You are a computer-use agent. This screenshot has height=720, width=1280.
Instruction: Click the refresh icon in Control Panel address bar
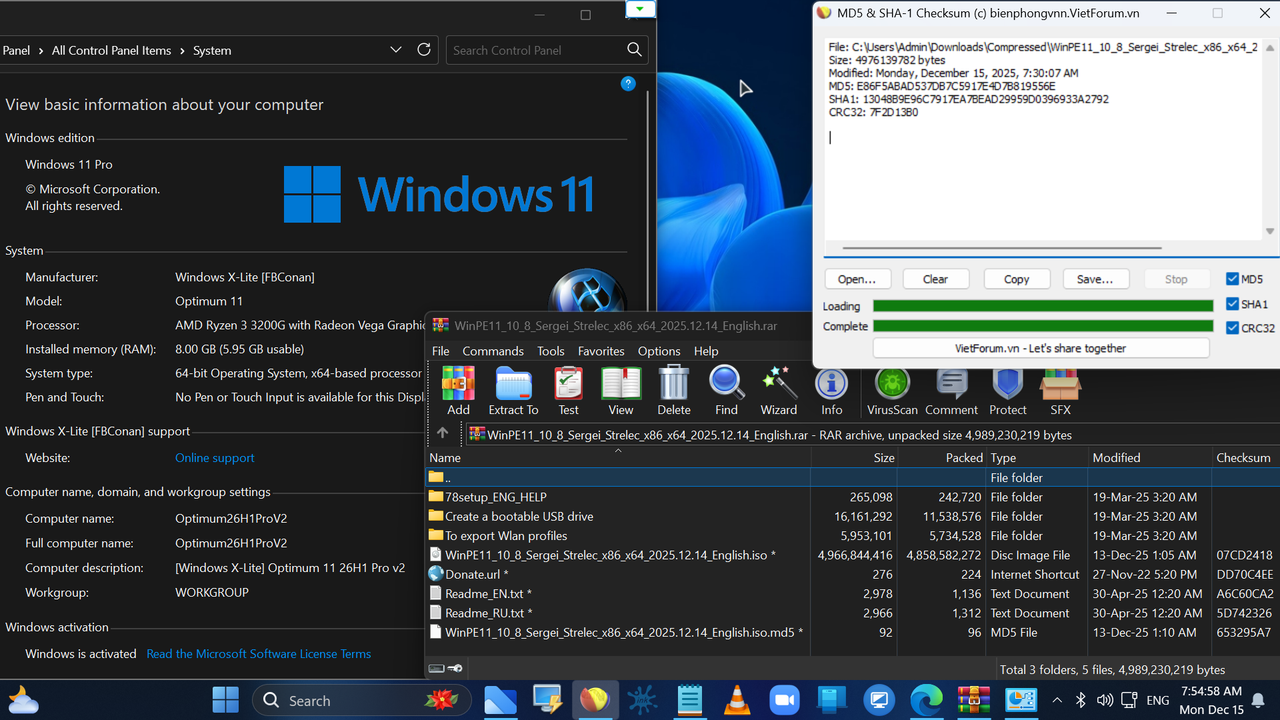point(424,50)
